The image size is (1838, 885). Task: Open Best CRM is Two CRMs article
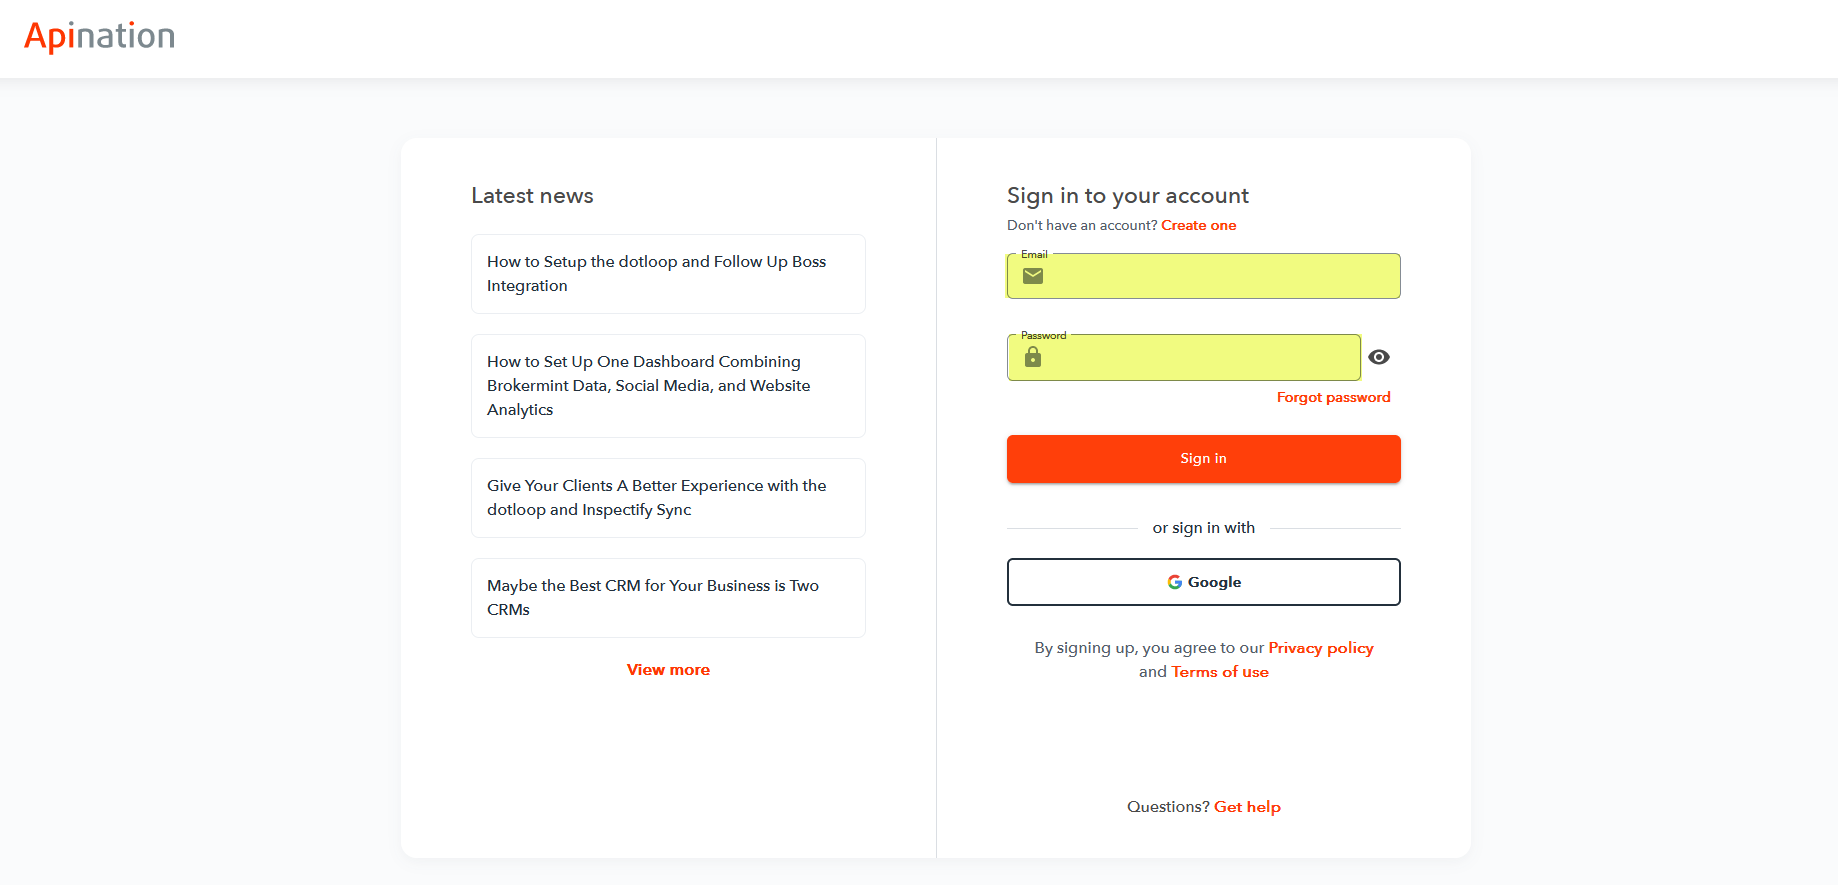[x=668, y=598]
